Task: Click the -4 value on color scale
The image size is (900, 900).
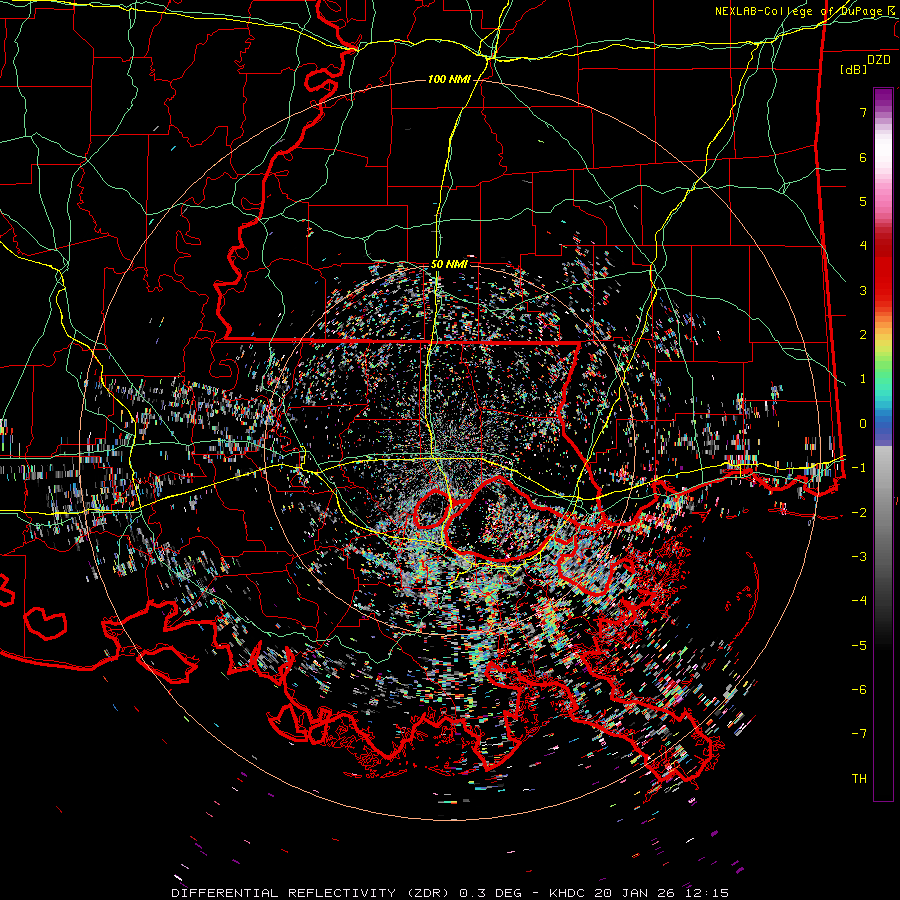Action: click(x=859, y=601)
